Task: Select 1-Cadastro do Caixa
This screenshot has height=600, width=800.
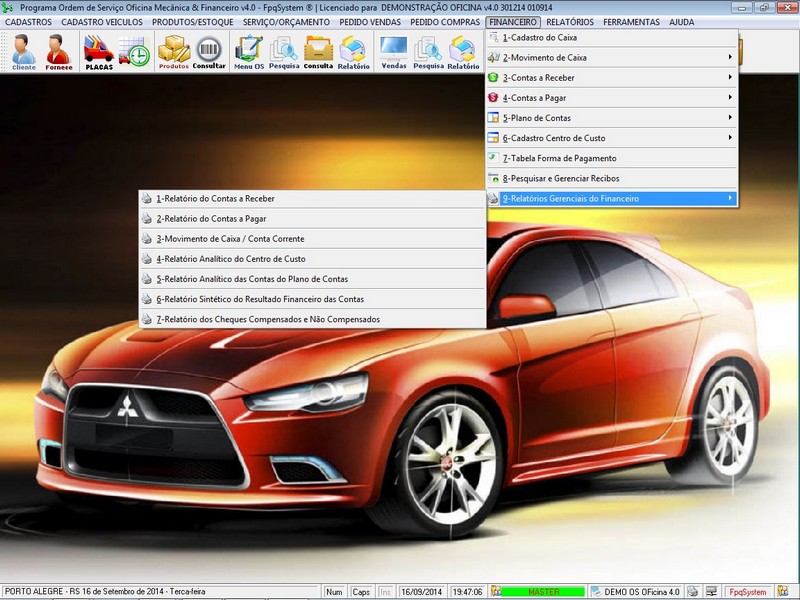Action: coord(612,38)
